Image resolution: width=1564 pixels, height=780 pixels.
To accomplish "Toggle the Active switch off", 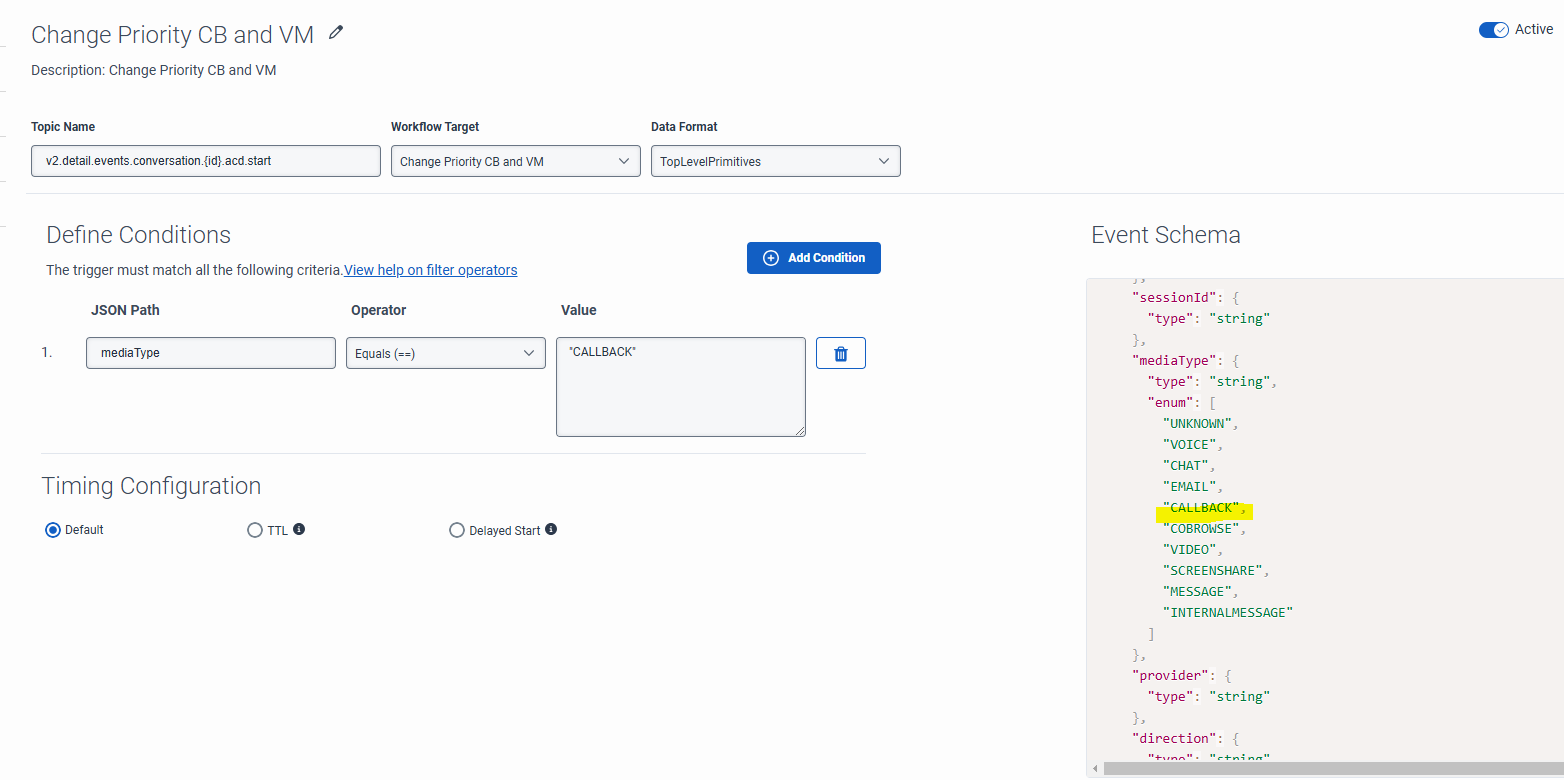I will click(1493, 30).
